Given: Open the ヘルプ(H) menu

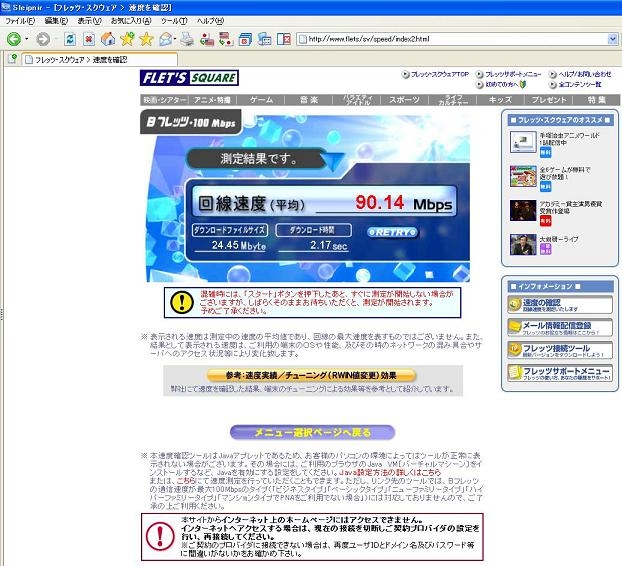Looking at the screenshot, I should (210, 21).
